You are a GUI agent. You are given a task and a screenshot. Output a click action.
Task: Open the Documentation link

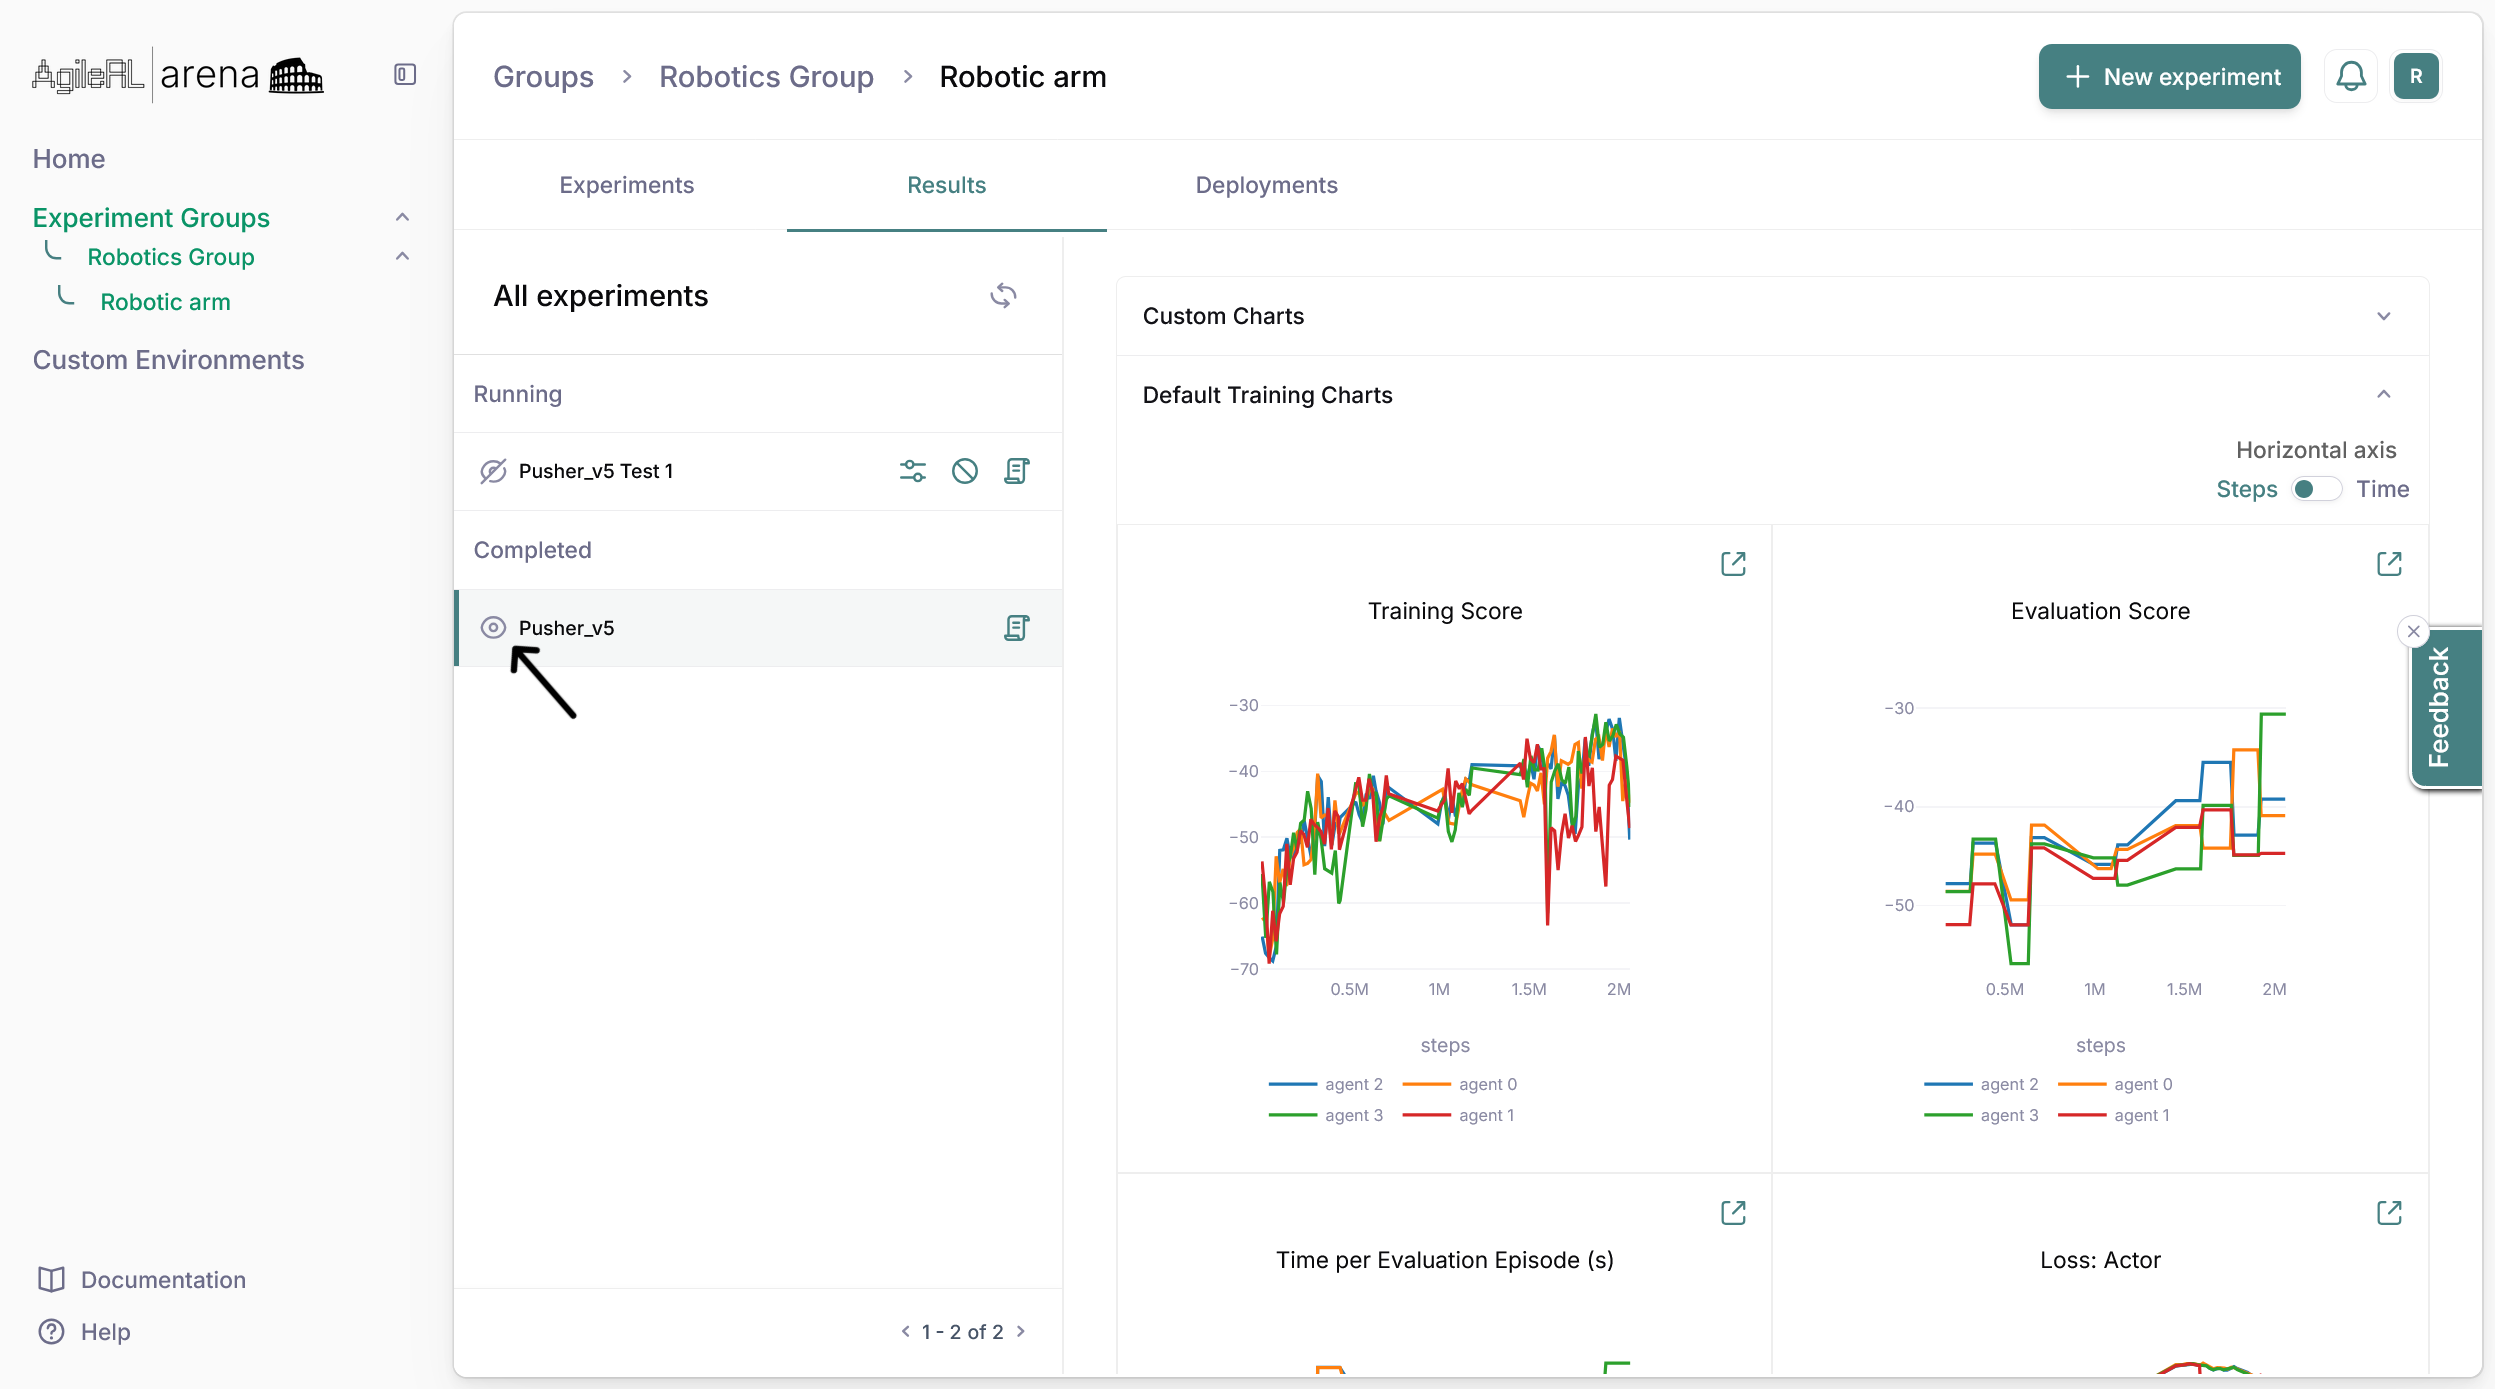click(163, 1280)
